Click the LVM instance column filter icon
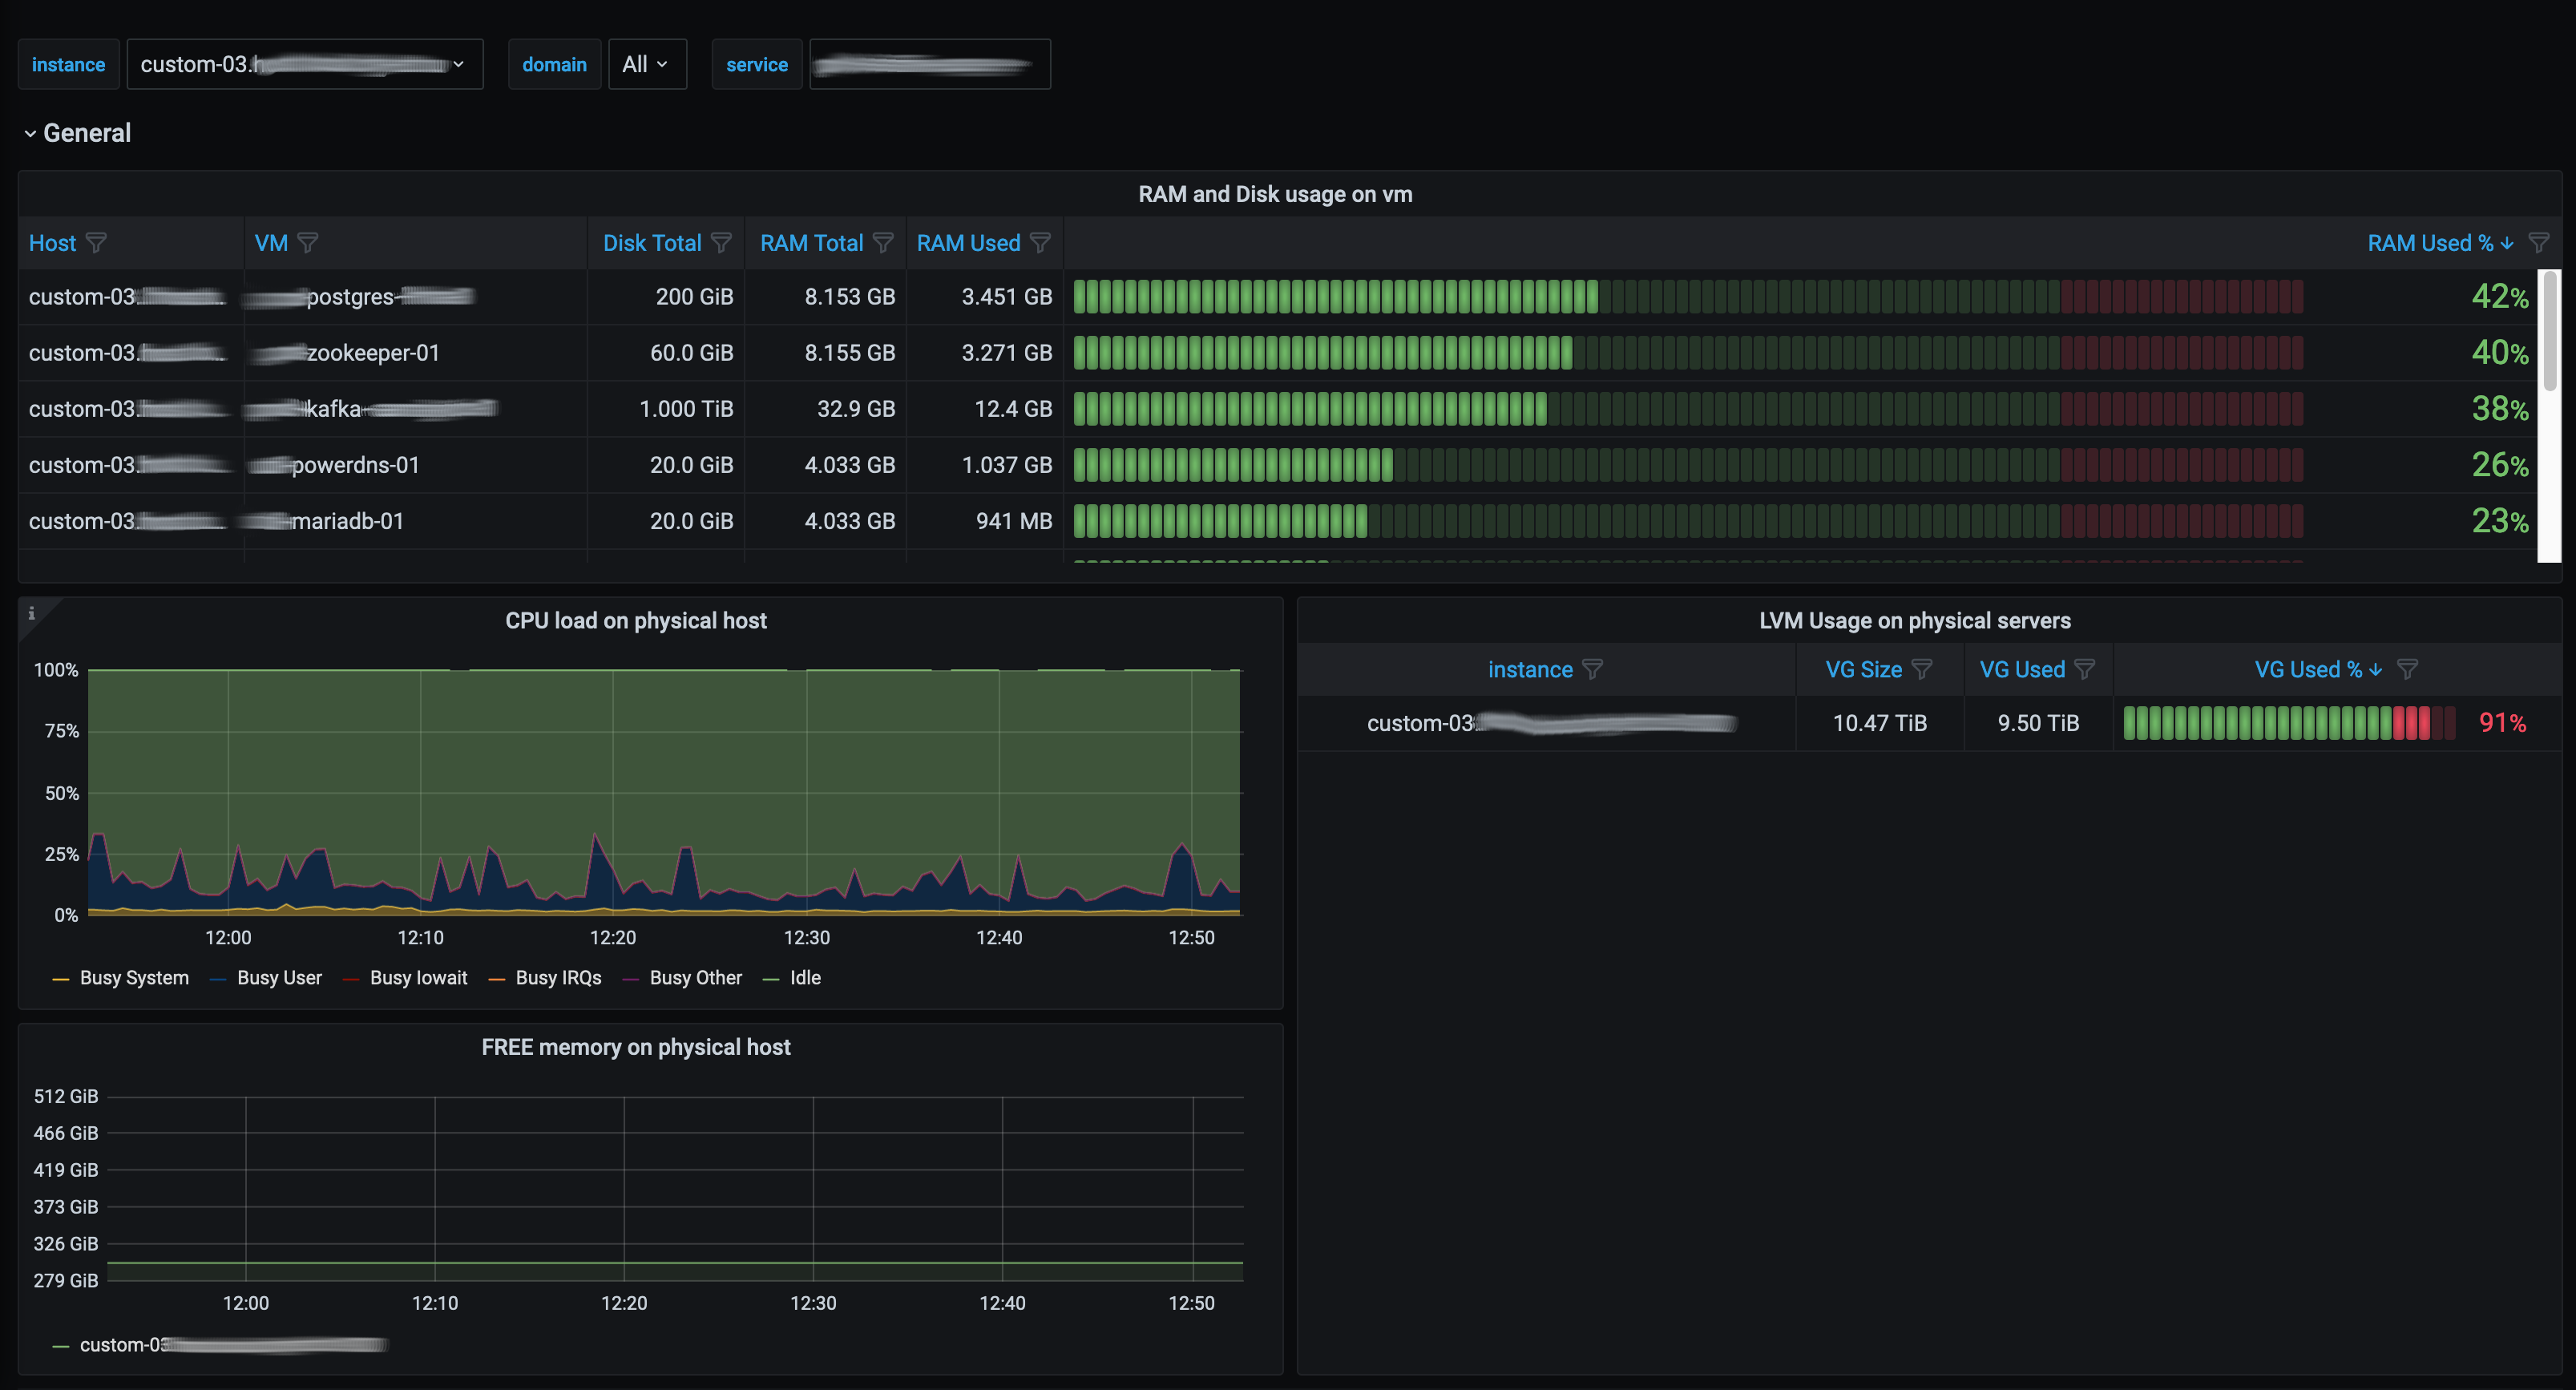The height and width of the screenshot is (1390, 2576). [x=1593, y=669]
